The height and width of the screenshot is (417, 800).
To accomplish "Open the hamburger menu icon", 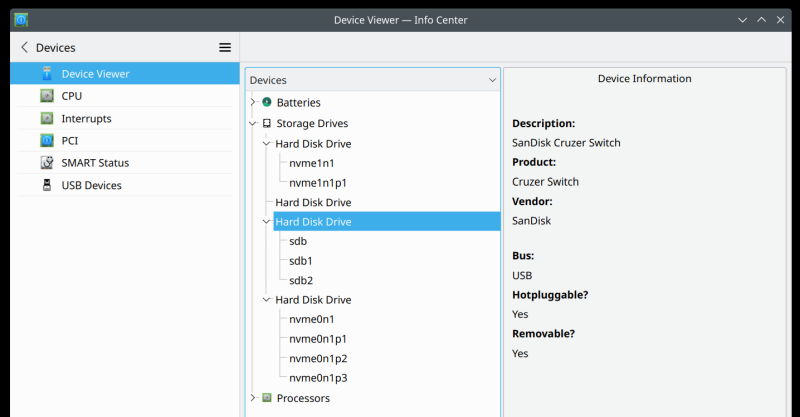I will tap(225, 47).
